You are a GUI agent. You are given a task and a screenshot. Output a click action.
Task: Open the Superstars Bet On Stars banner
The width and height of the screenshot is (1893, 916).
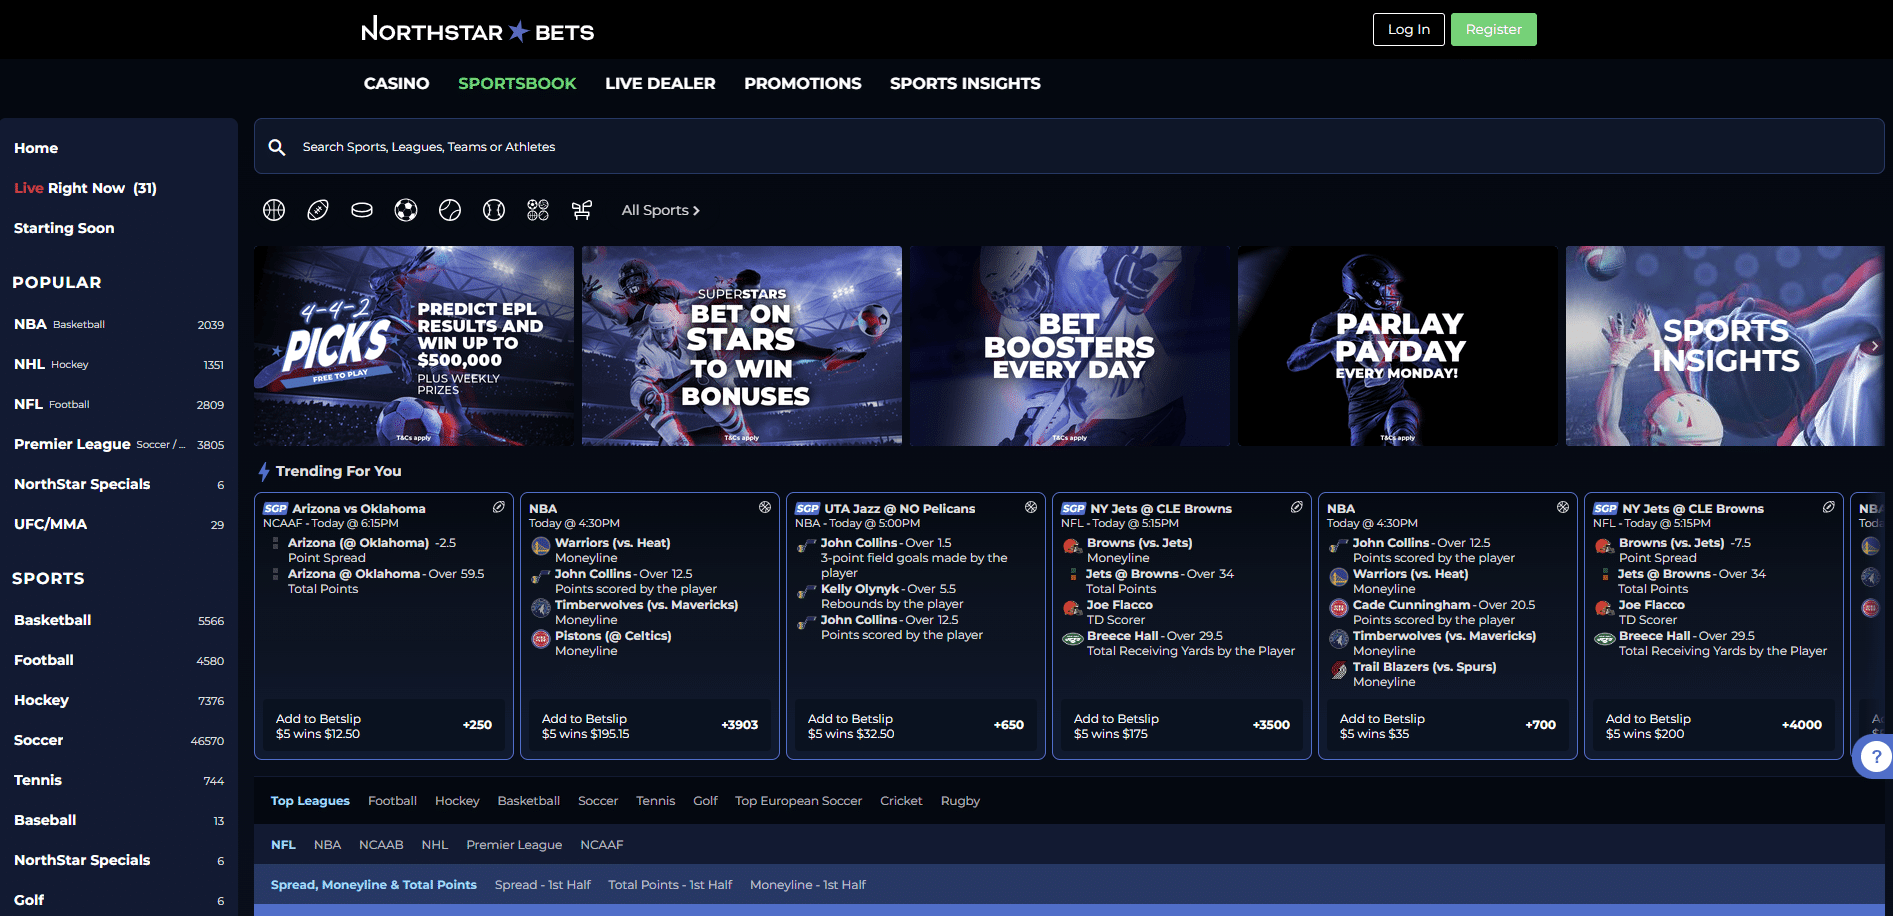tap(742, 346)
